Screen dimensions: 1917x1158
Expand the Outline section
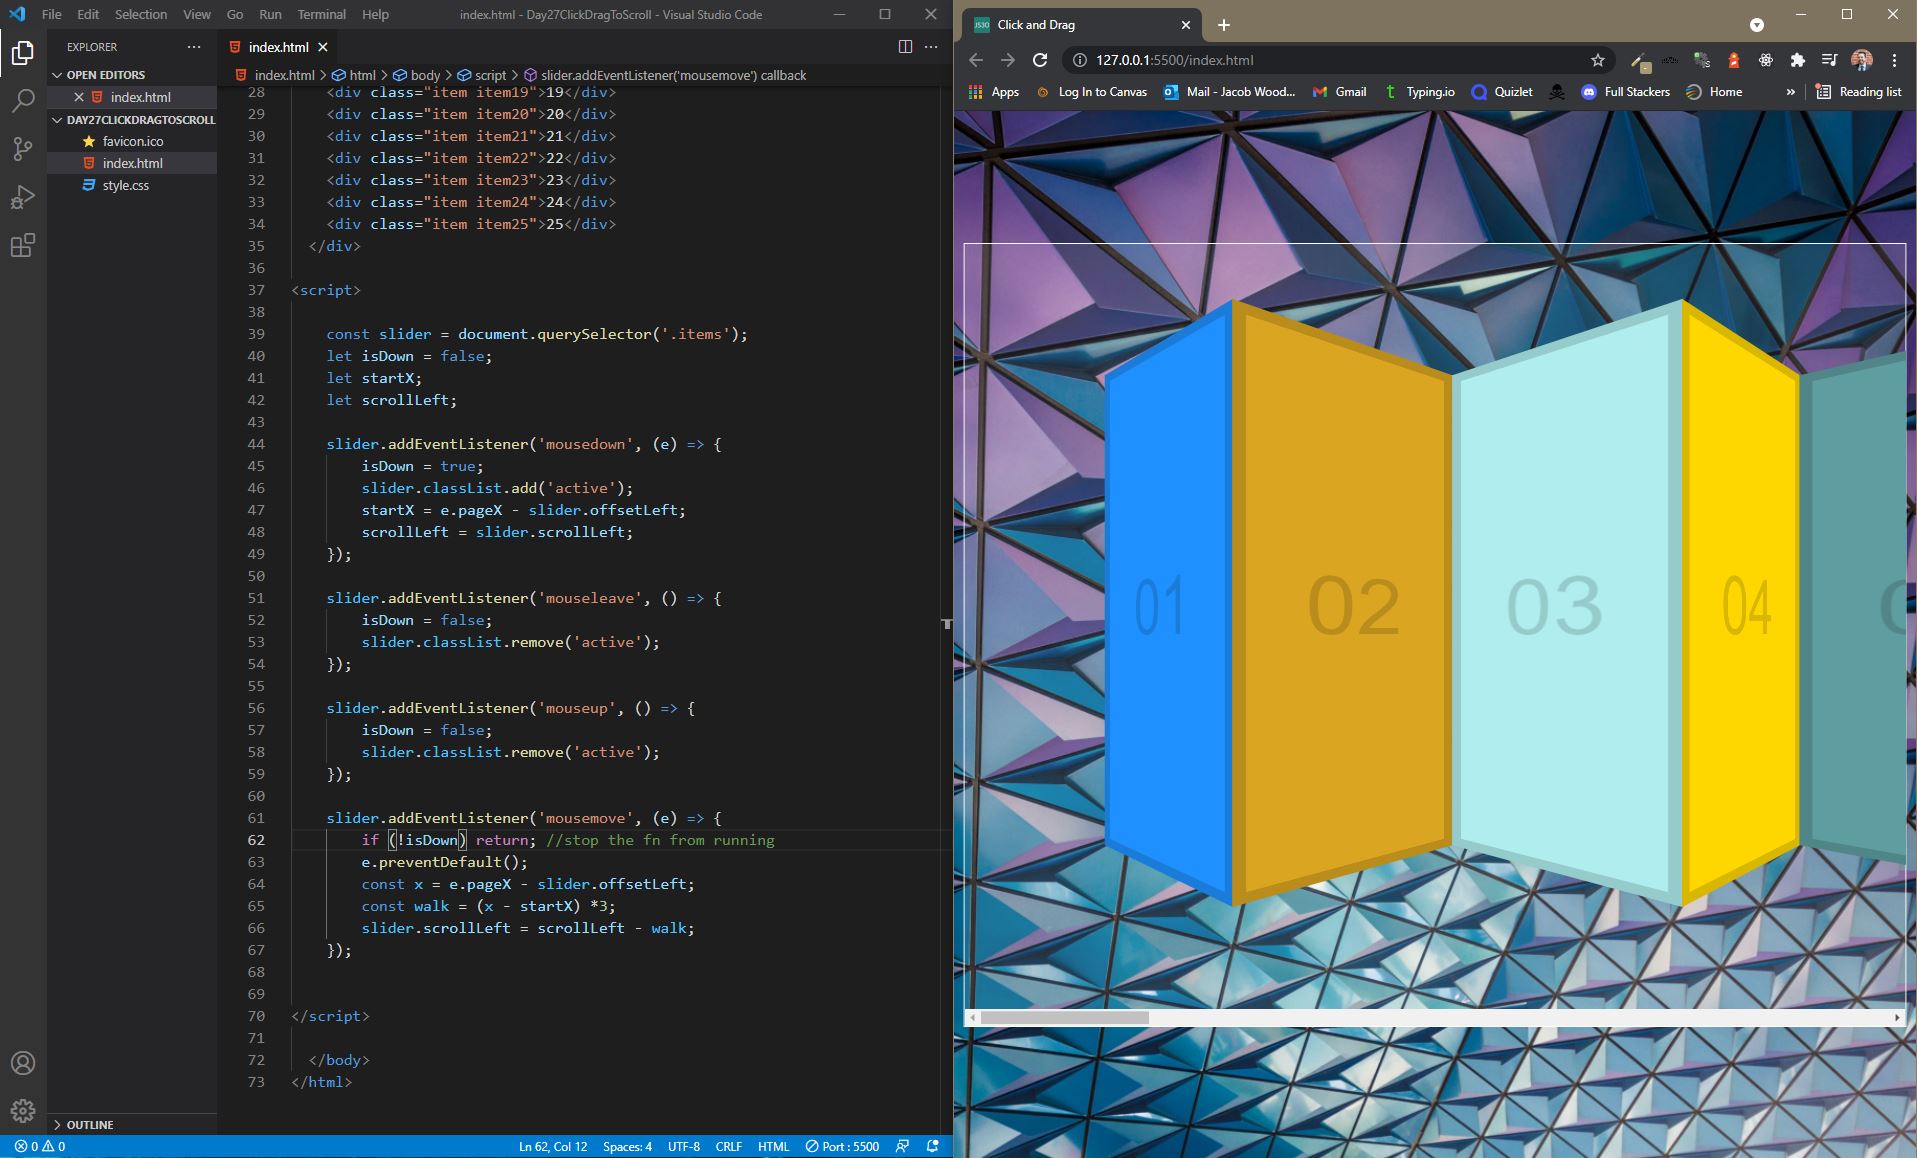[90, 1125]
